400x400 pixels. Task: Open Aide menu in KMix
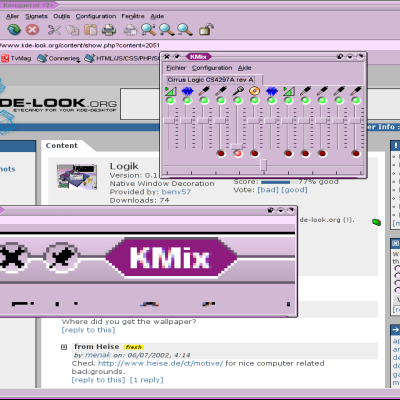[x=245, y=68]
